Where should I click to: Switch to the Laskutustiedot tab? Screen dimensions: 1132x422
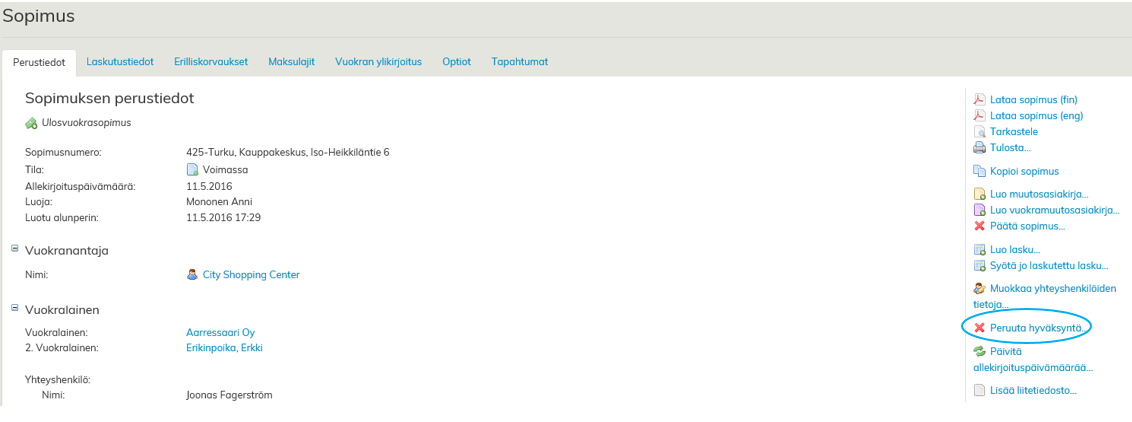(120, 62)
